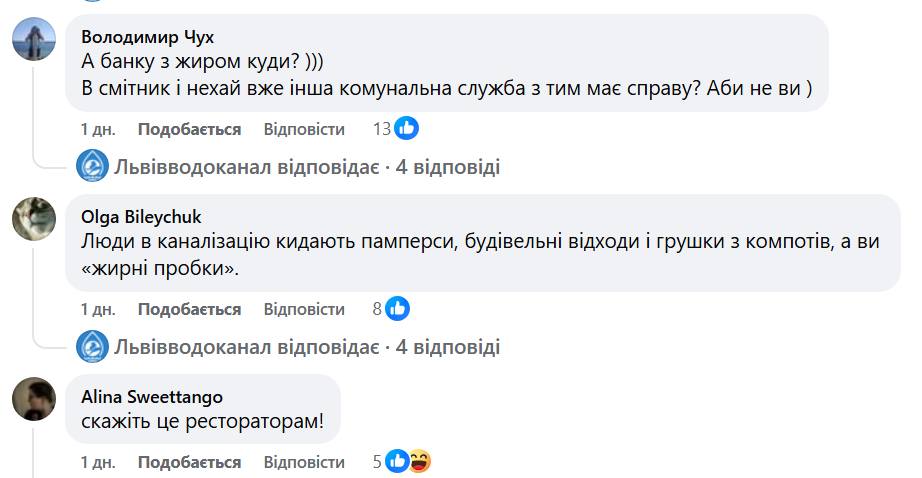Reply to Володимир Чух's comment via Відповісти
The height and width of the screenshot is (478, 922).
pyautogui.click(x=304, y=129)
